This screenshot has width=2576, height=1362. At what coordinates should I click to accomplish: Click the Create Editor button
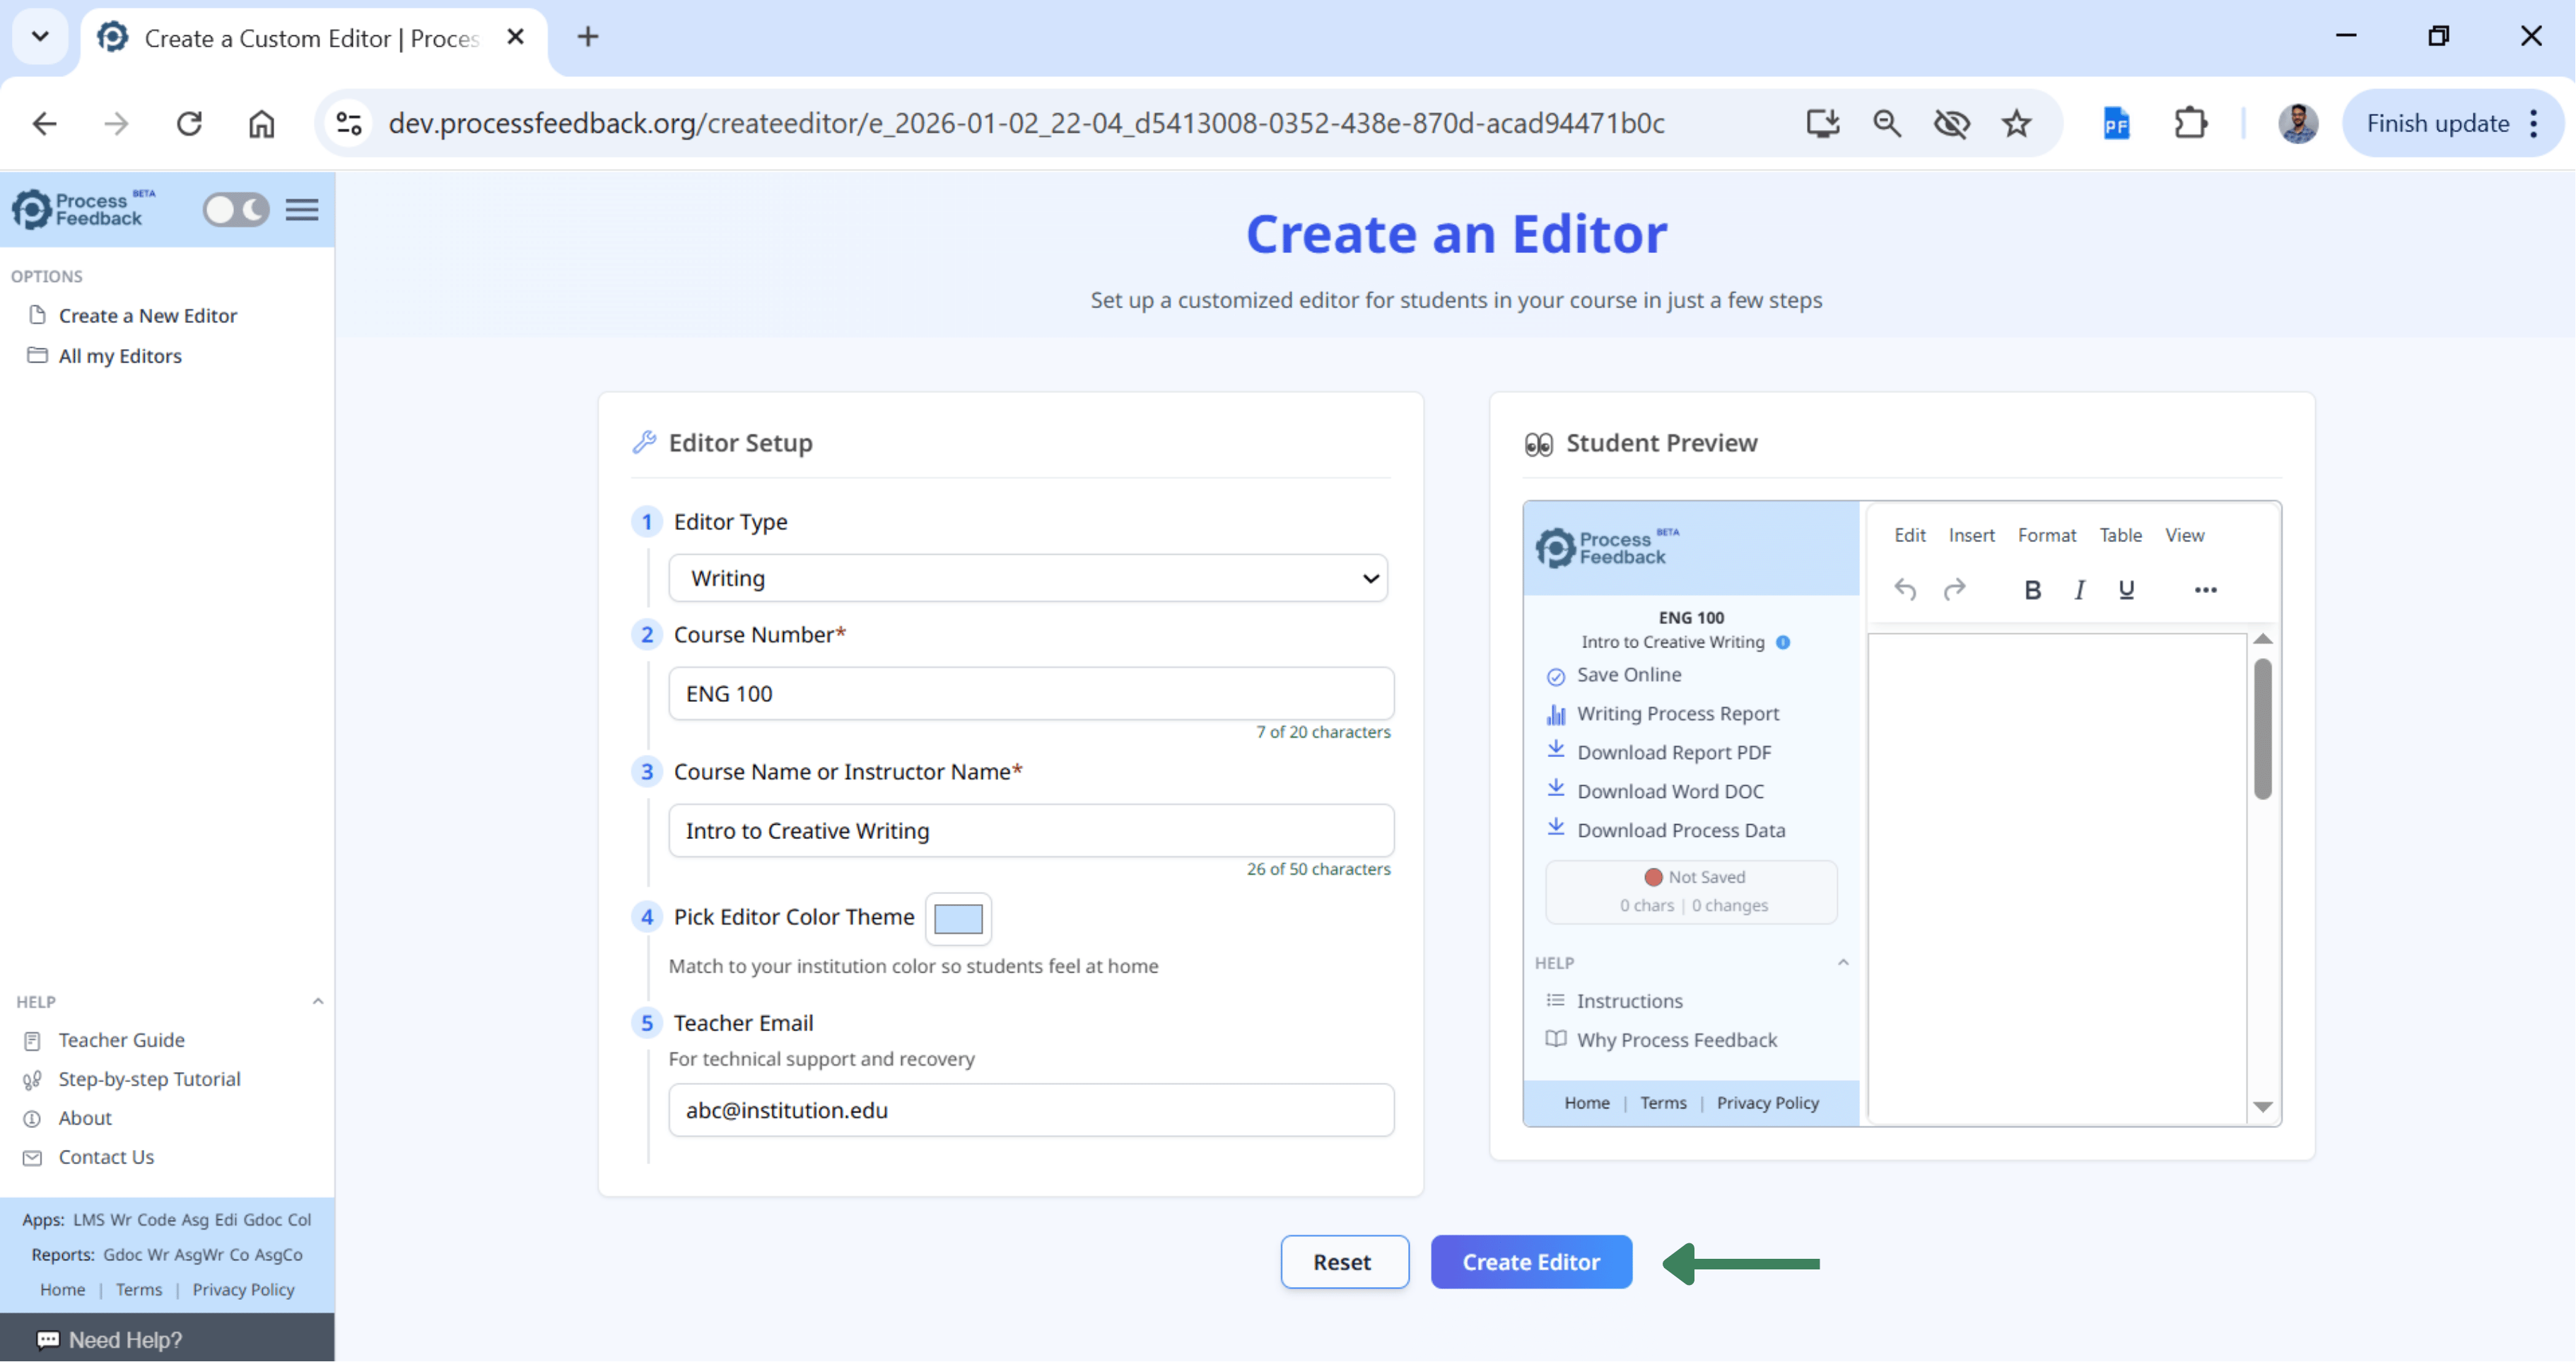(1530, 1262)
